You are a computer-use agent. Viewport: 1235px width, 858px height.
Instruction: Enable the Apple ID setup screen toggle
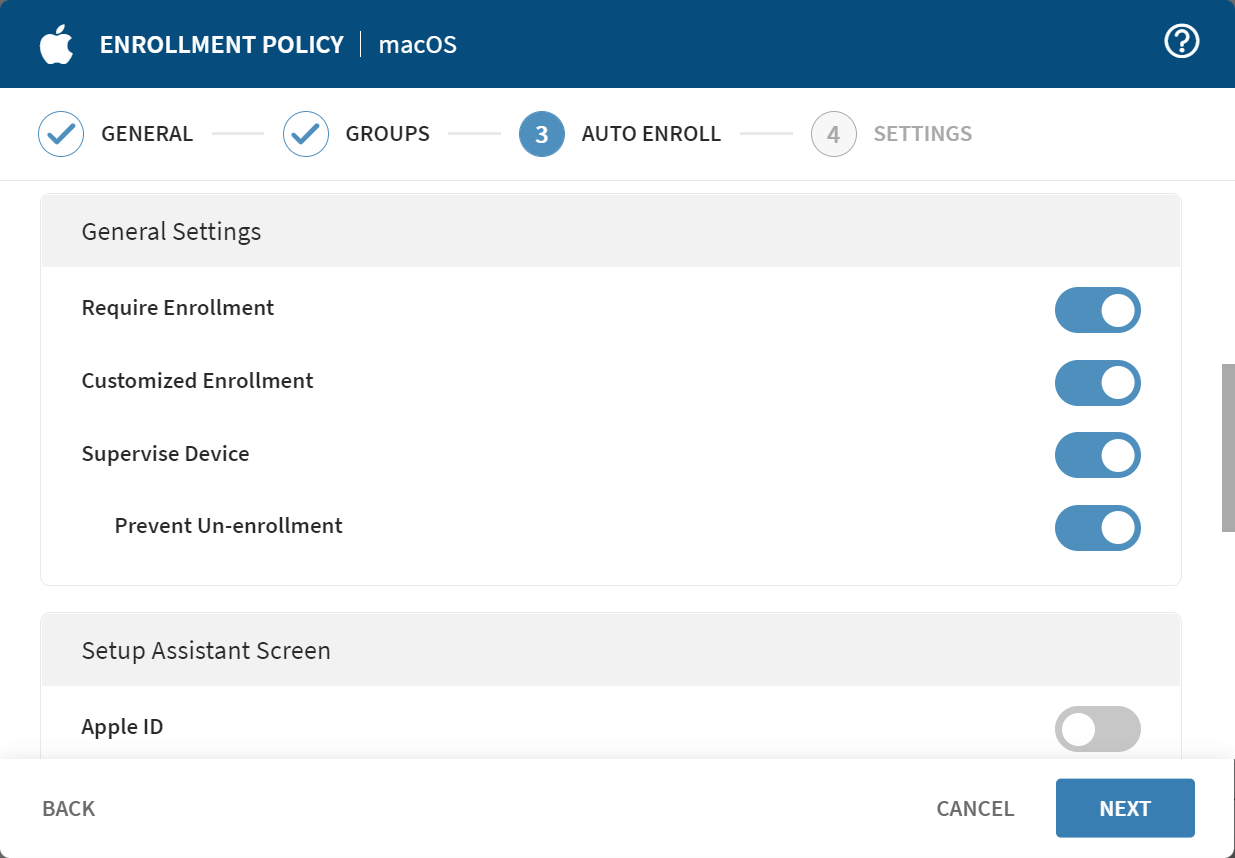coord(1097,729)
